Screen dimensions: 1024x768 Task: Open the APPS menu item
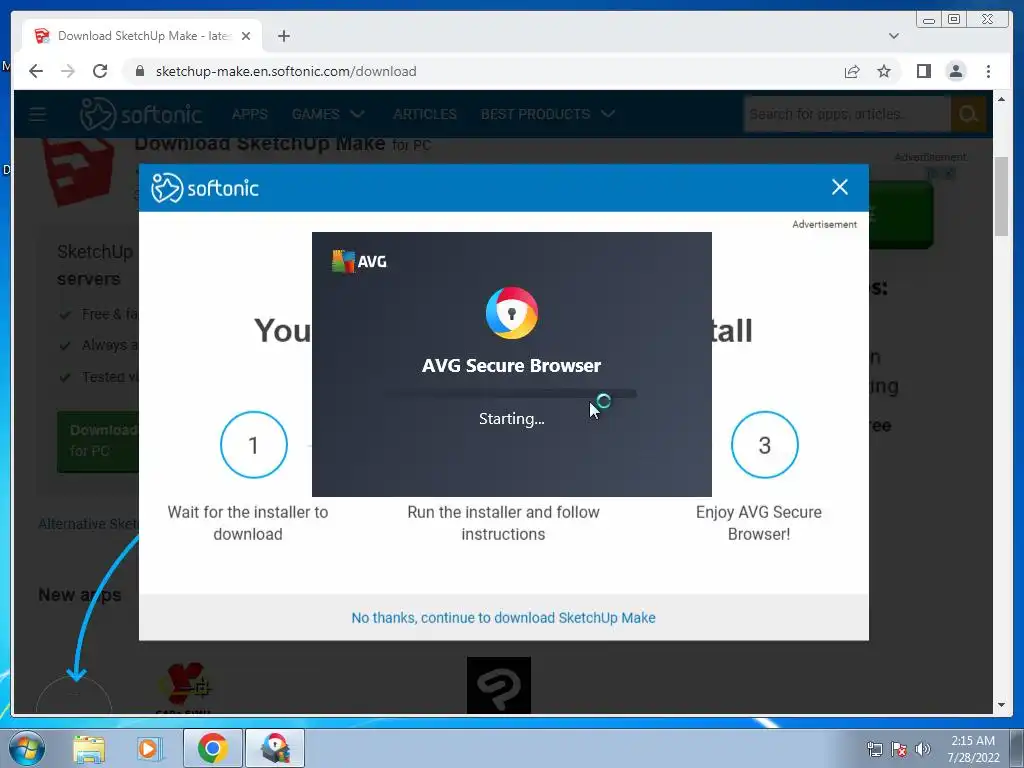click(249, 114)
